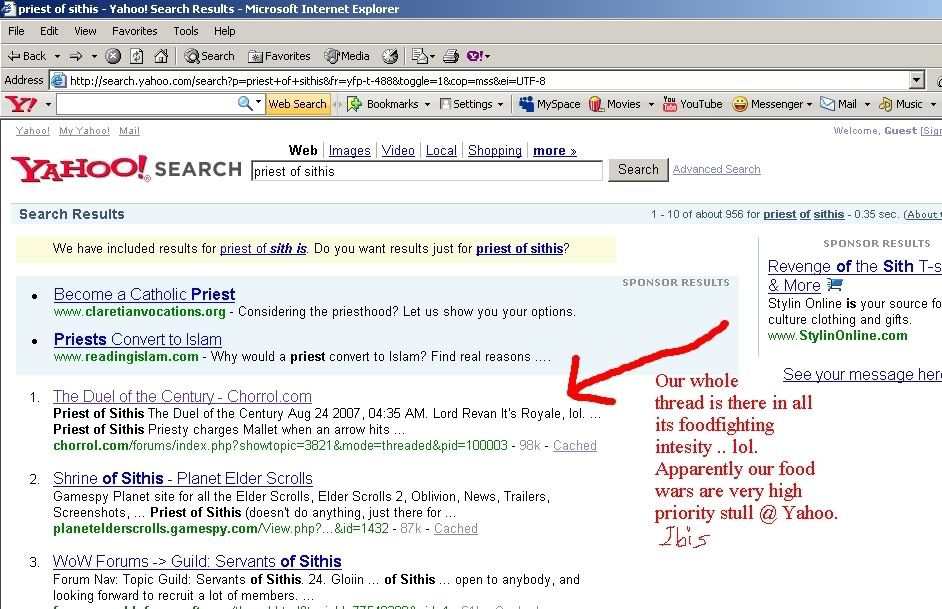Click the red Y! logo on Yahoo toolbar
Viewport: 942px width, 609px height.
point(22,104)
